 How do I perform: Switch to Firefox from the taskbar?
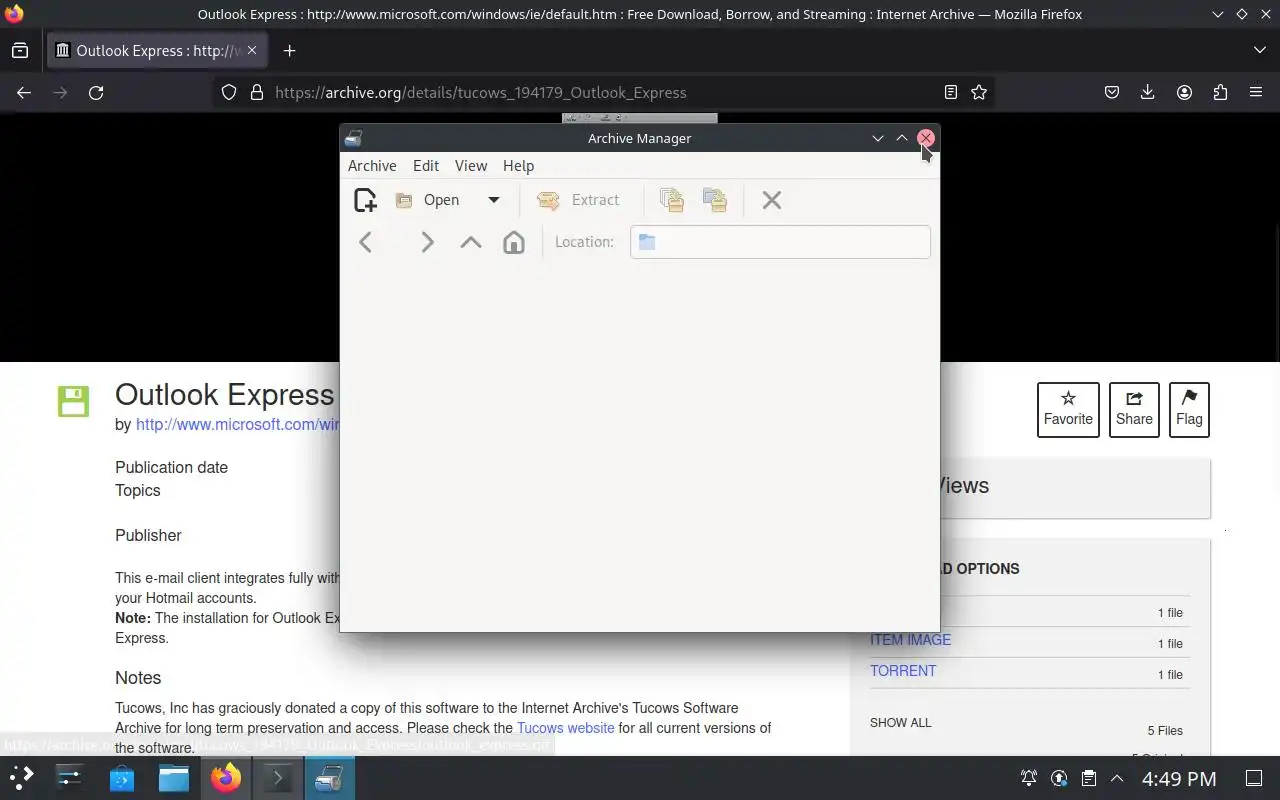pos(226,777)
